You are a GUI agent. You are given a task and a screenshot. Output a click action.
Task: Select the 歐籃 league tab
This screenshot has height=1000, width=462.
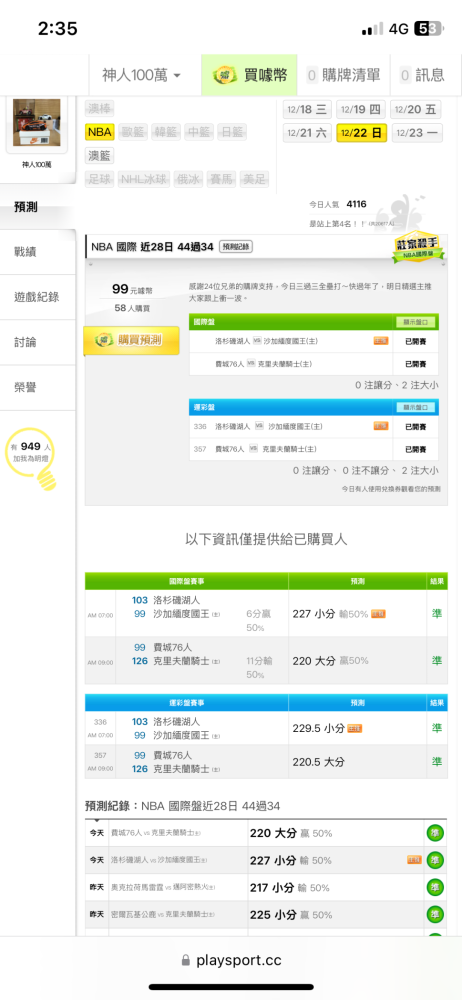point(133,132)
